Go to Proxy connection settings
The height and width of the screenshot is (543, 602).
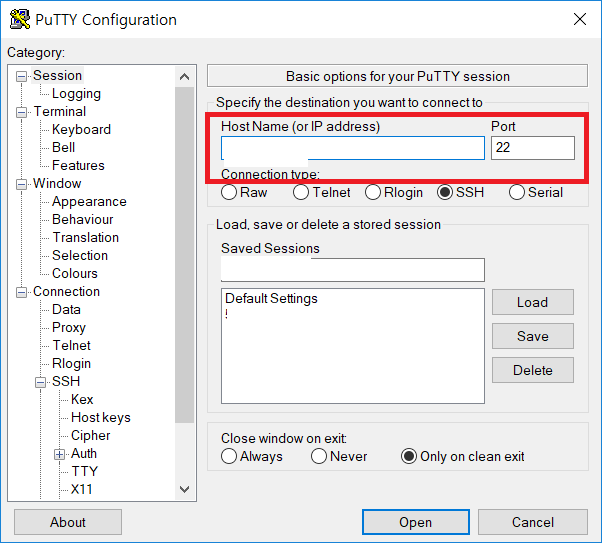click(x=69, y=328)
